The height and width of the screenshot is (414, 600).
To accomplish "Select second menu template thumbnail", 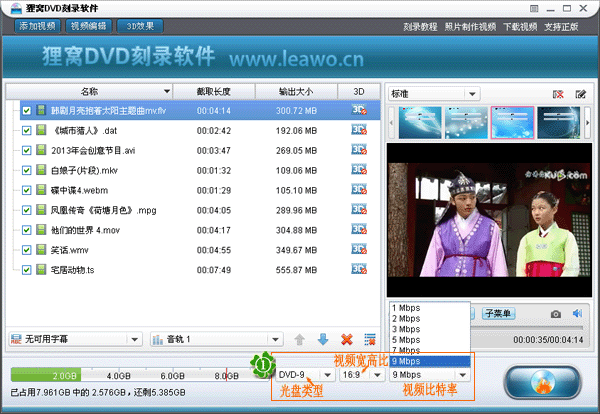I will [x=466, y=122].
